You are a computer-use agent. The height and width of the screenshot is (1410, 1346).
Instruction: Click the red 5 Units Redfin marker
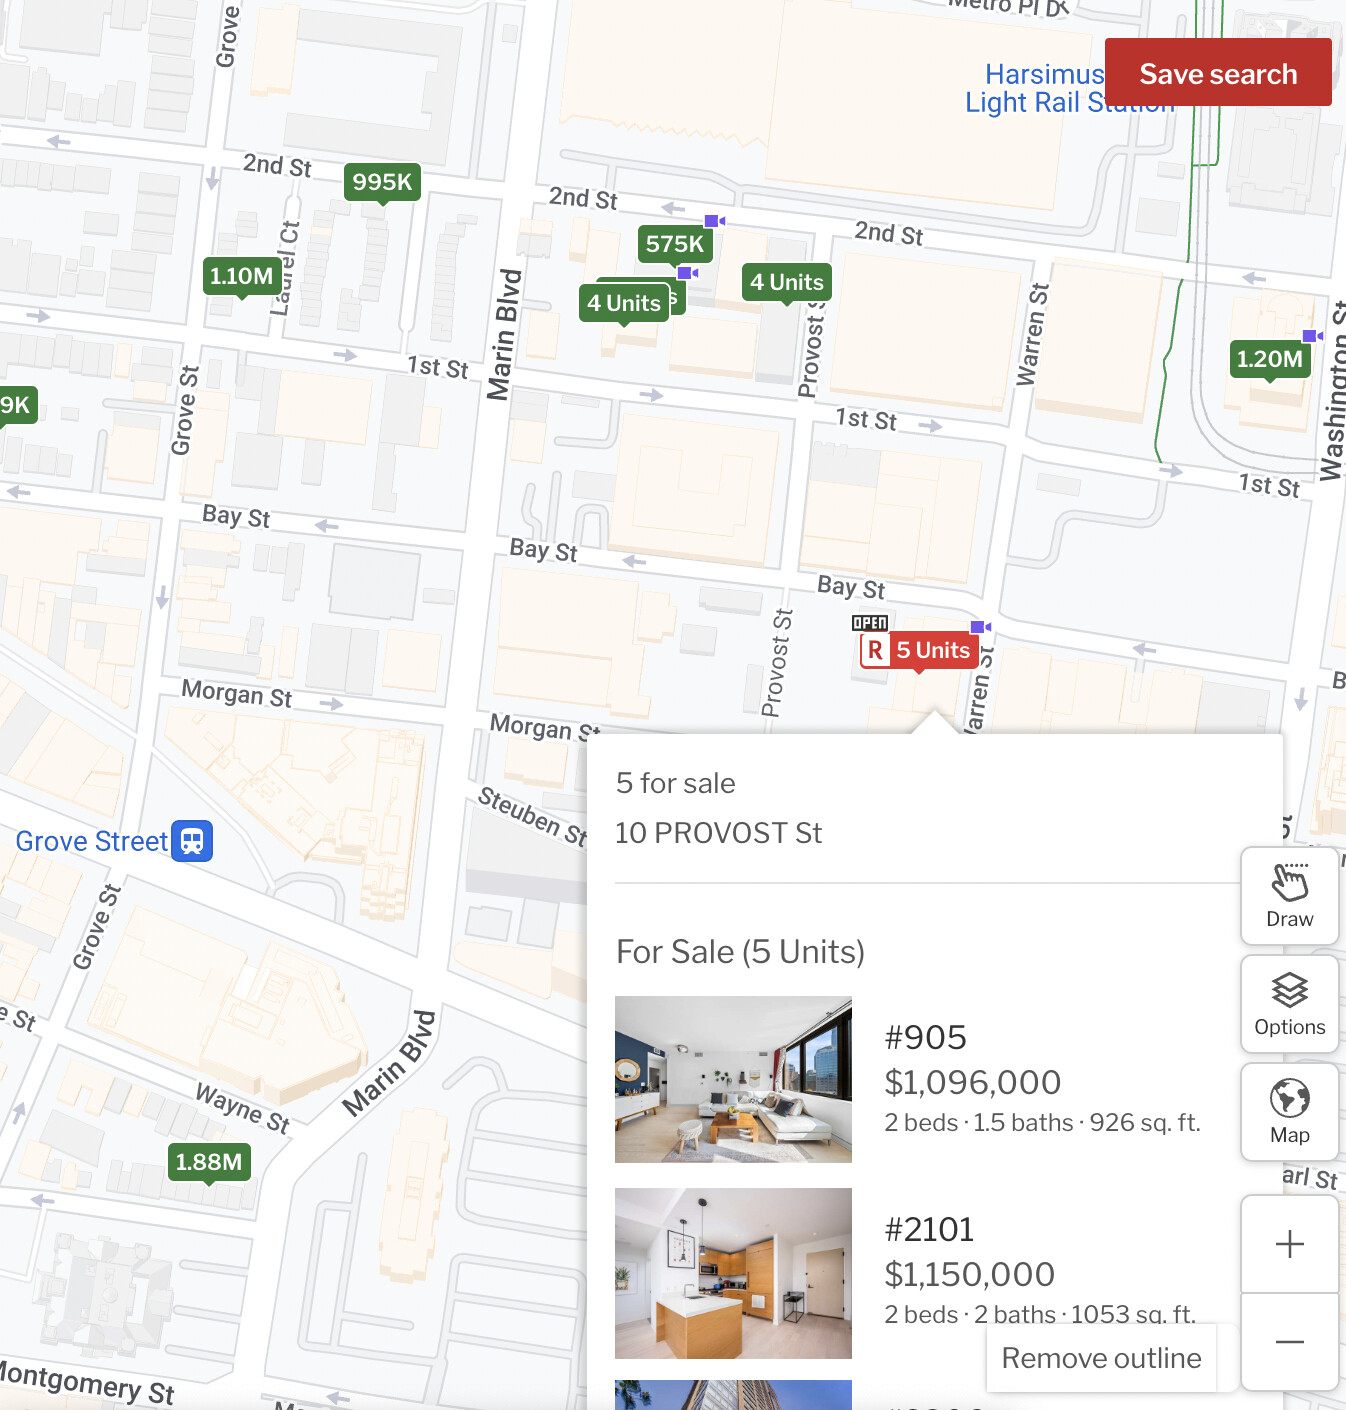pos(919,651)
